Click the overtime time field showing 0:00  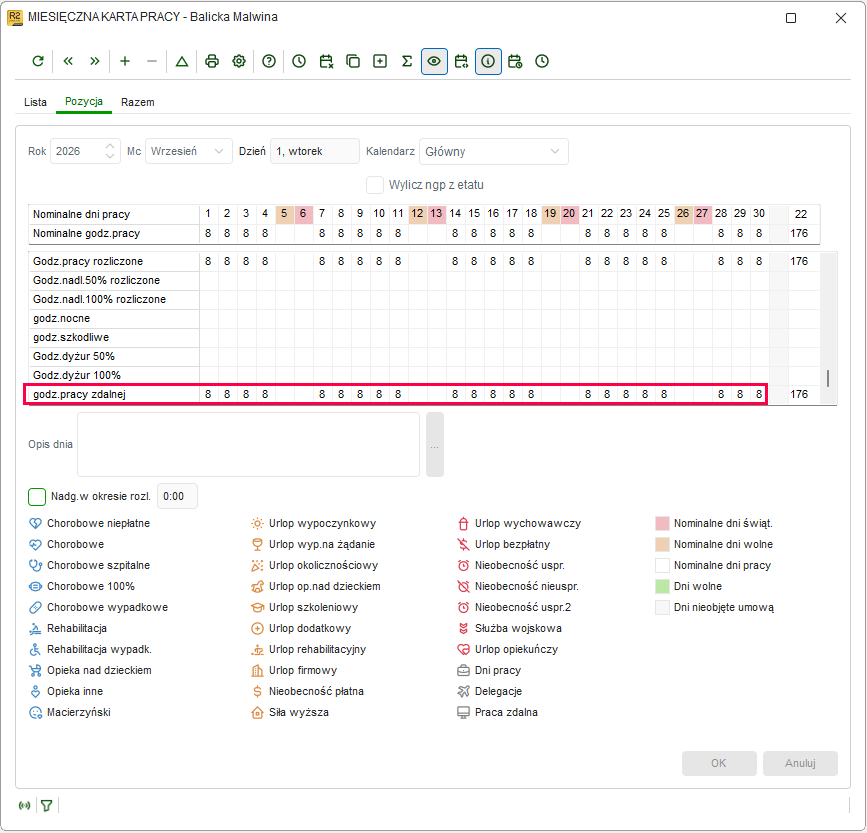177,496
